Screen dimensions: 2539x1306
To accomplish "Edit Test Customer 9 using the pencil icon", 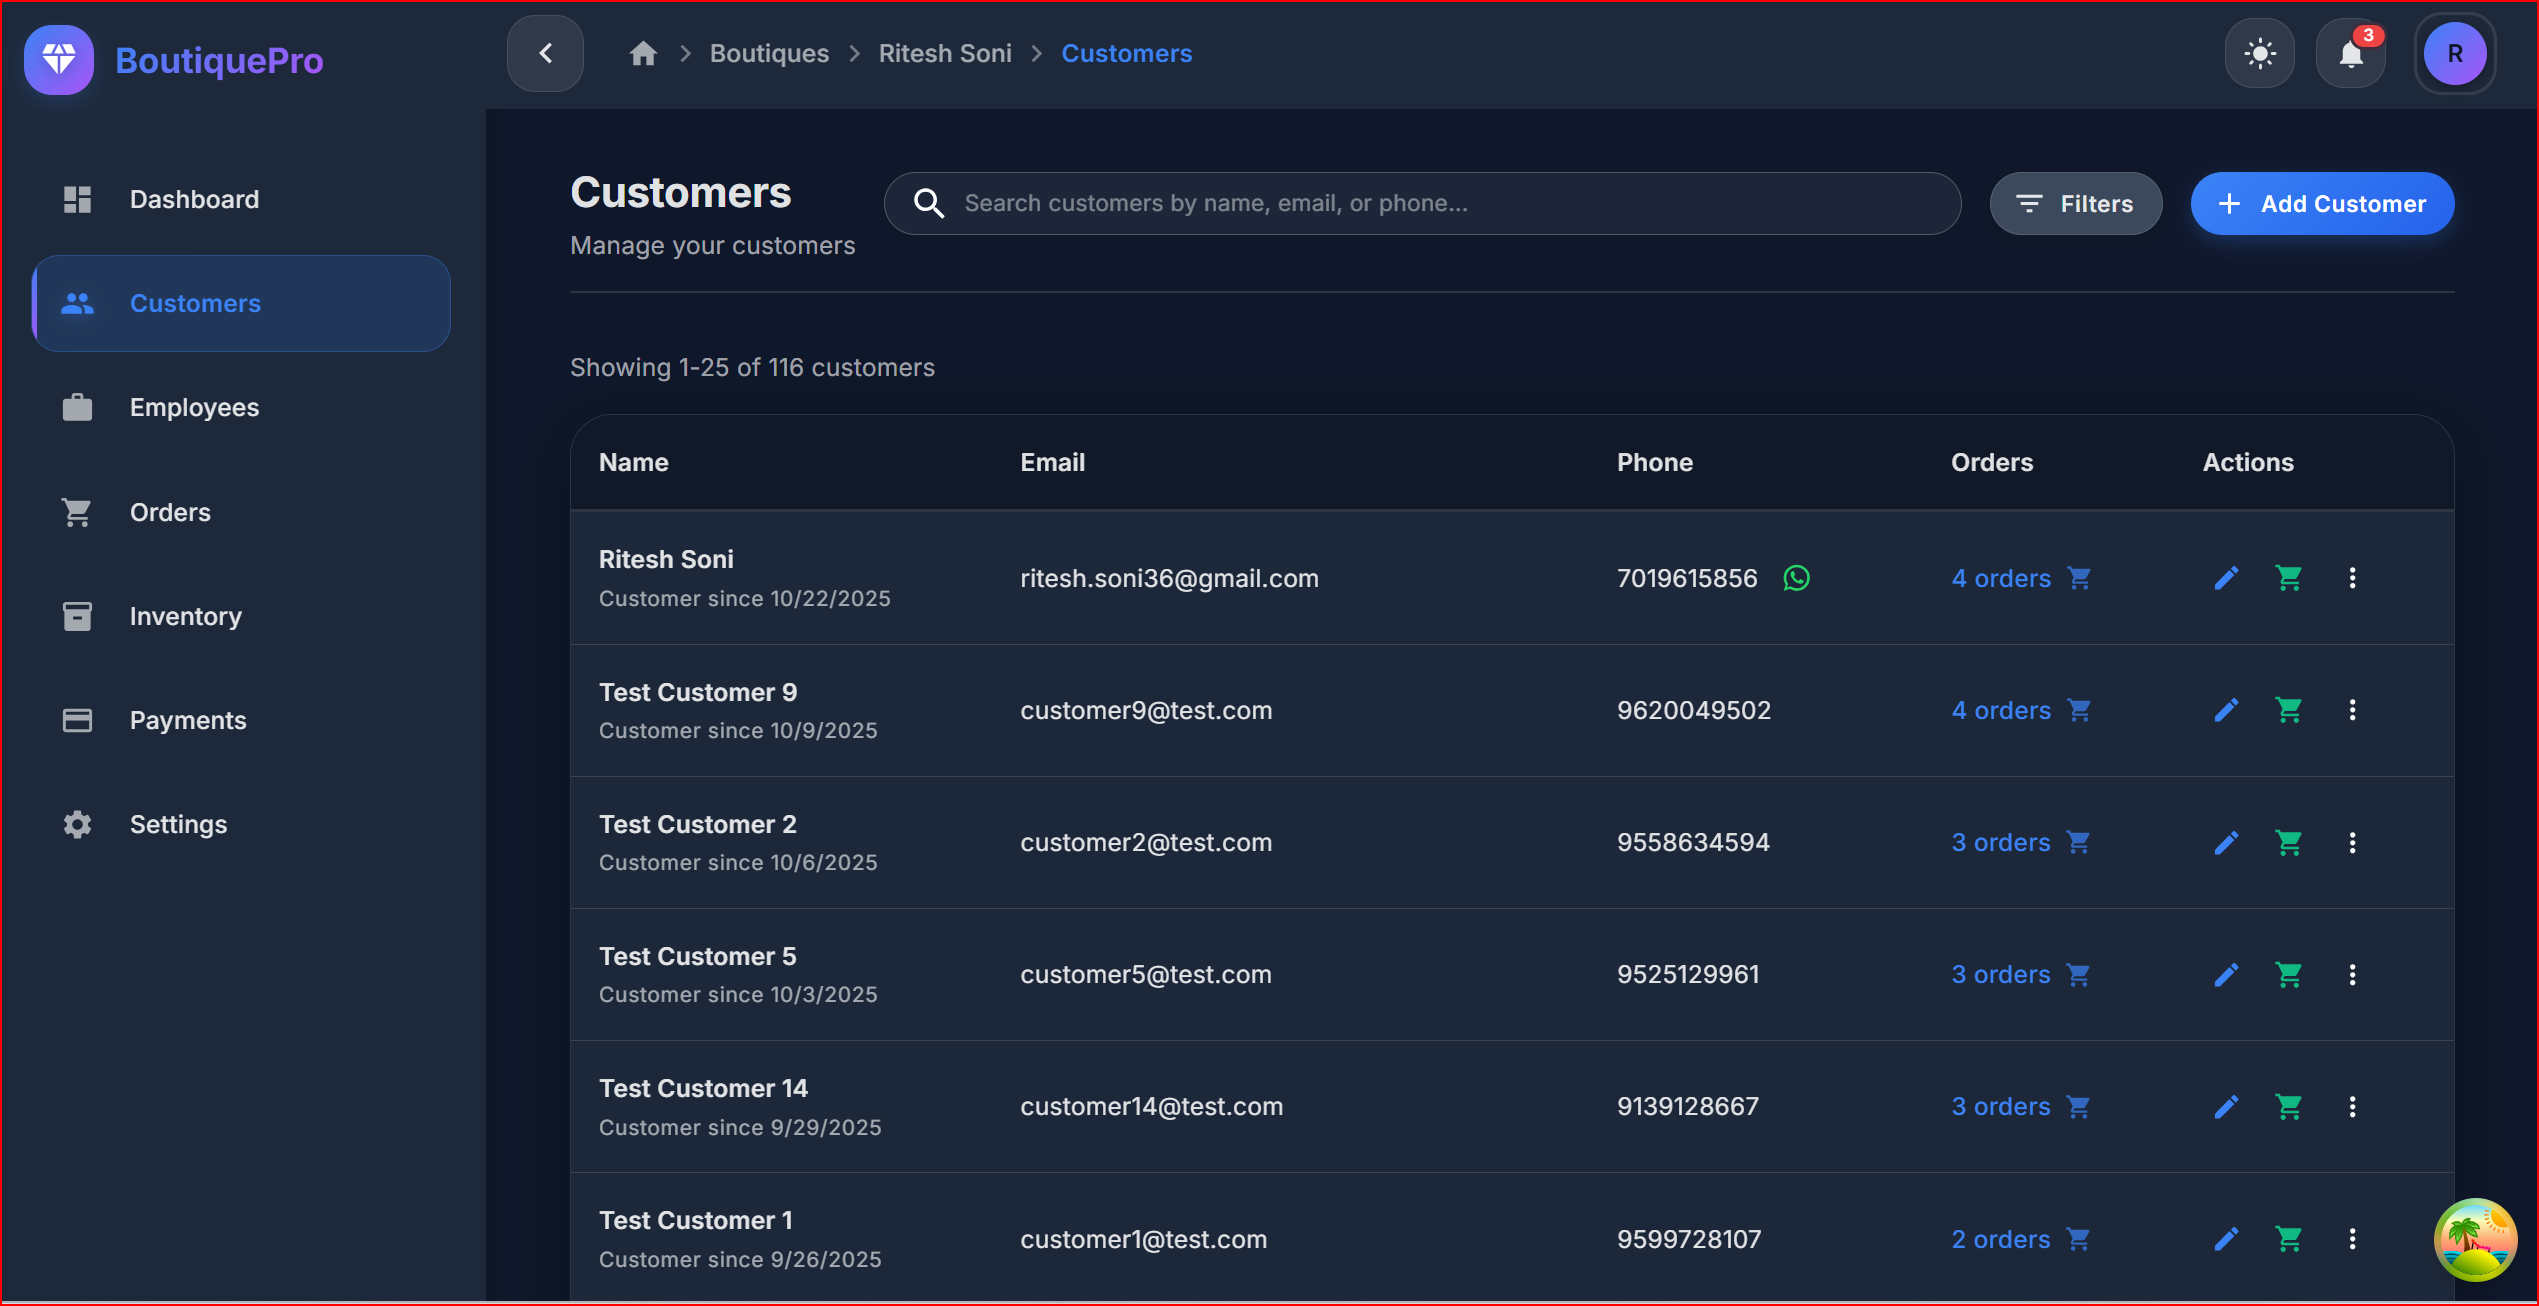I will (x=2226, y=710).
